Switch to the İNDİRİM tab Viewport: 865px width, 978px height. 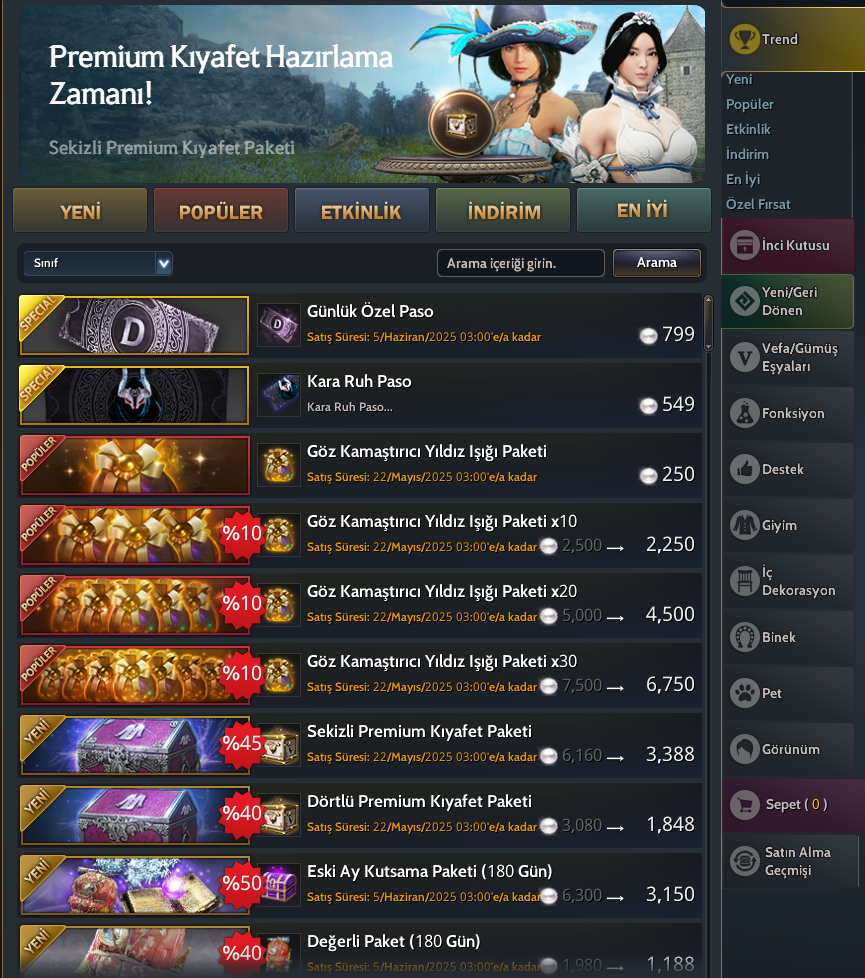click(503, 211)
